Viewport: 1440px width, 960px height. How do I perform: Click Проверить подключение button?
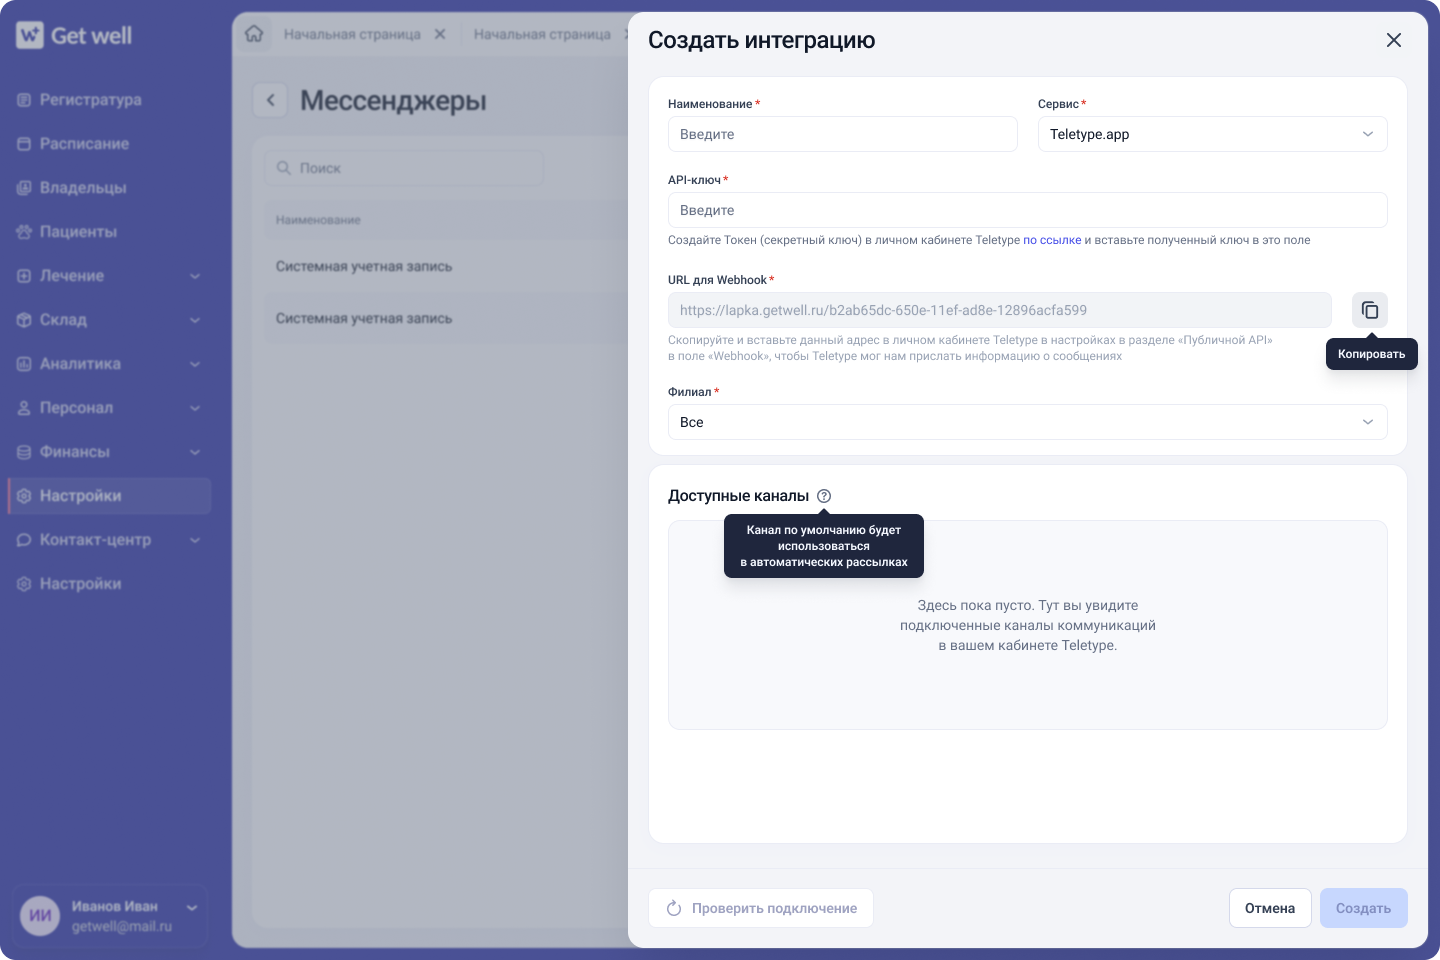761,908
